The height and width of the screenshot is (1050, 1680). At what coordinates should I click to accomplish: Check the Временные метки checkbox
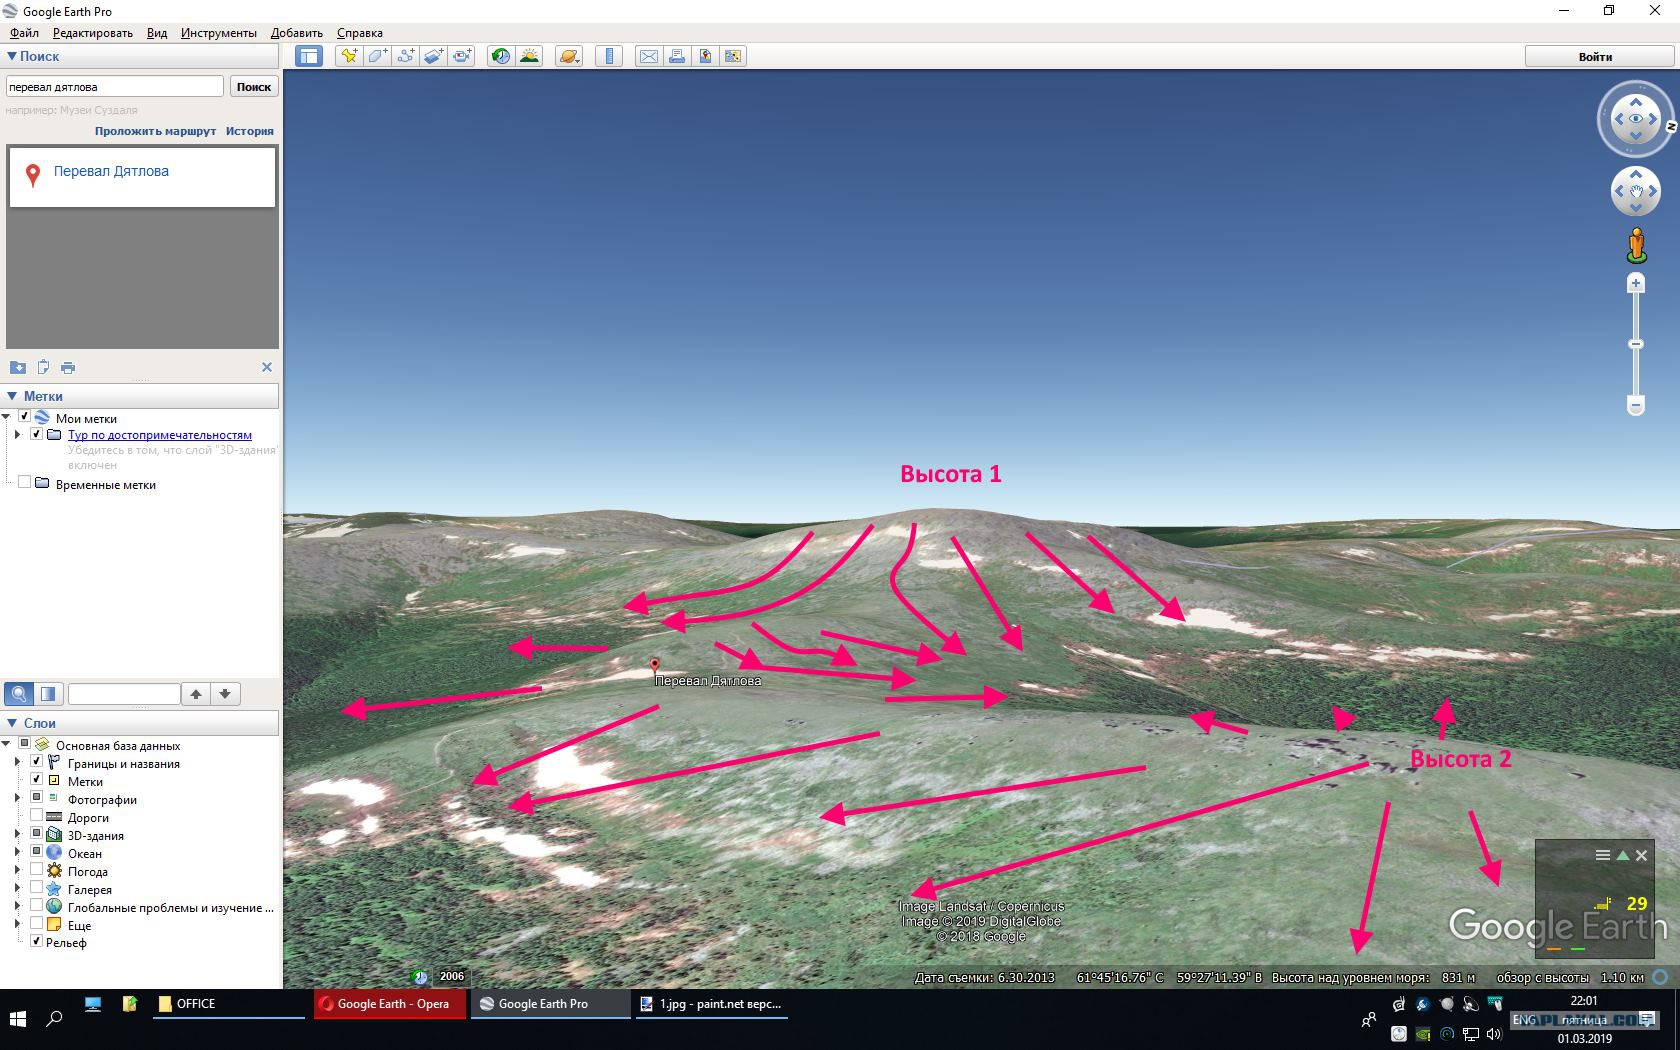click(25, 483)
